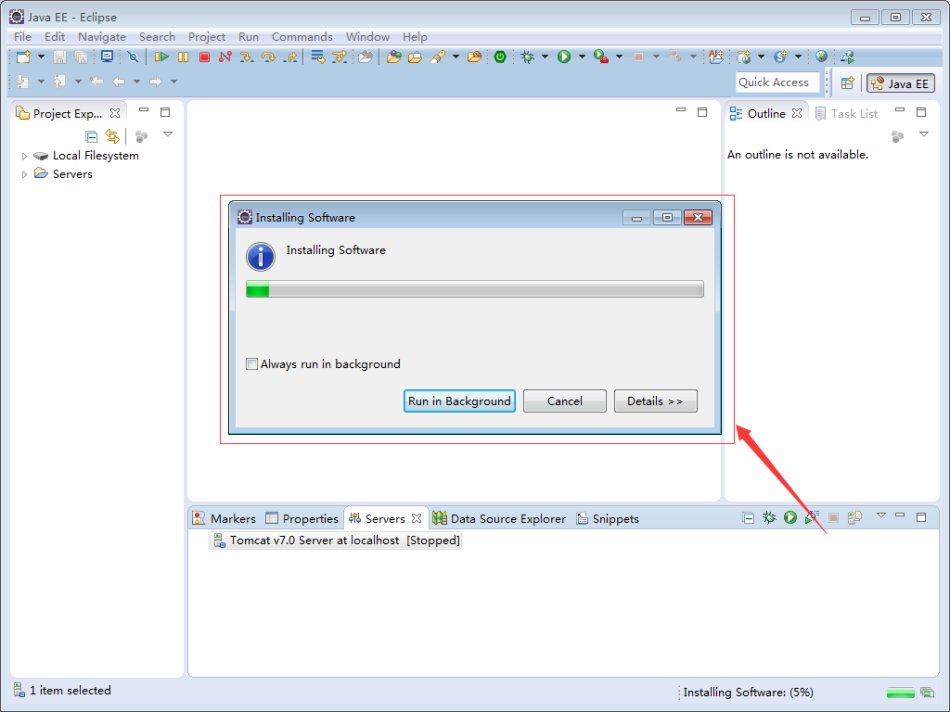950x712 pixels.
Task: Tick the Always run in background checkbox
Action: tap(251, 364)
